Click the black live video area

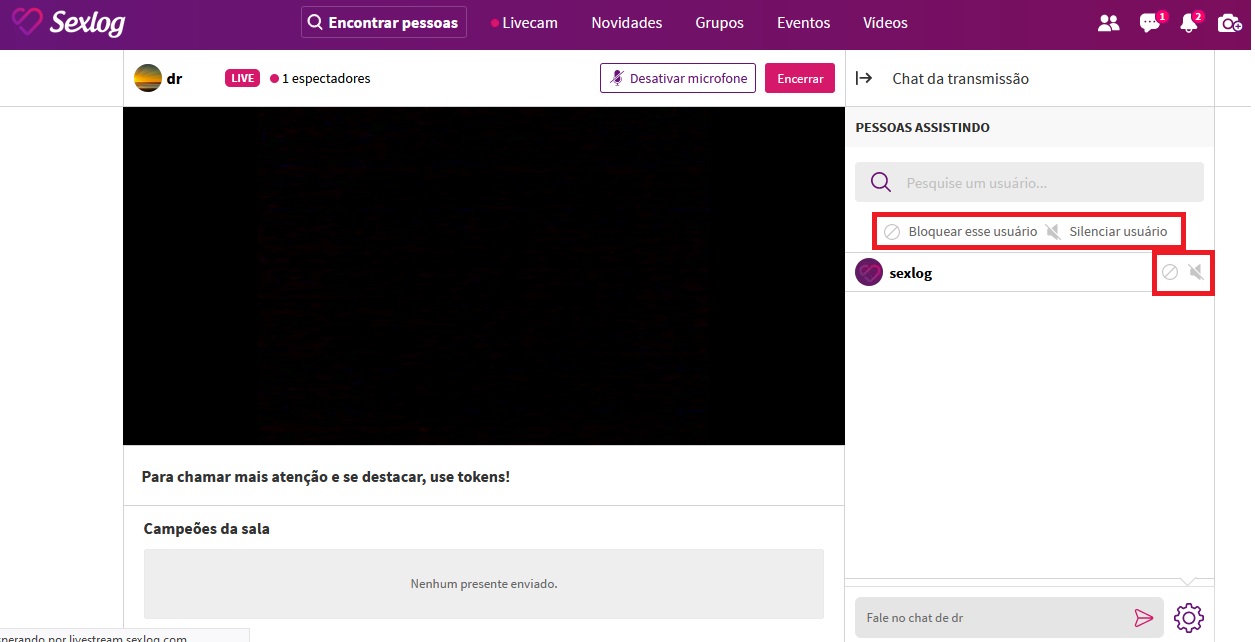pos(484,276)
